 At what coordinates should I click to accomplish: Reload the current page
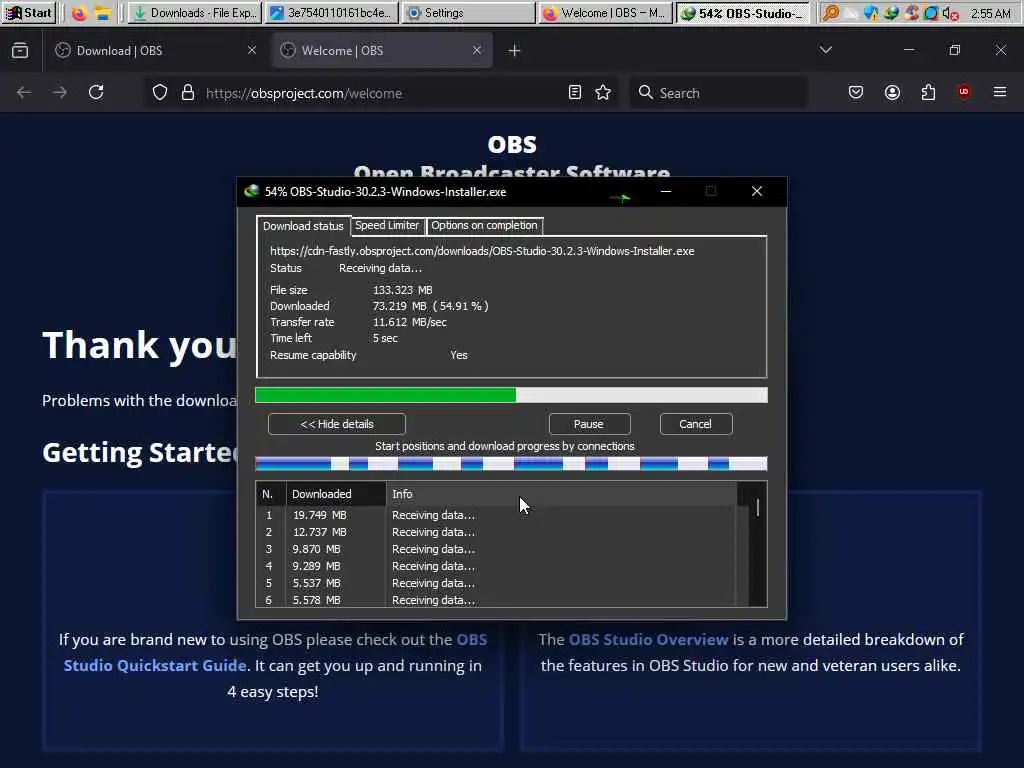pyautogui.click(x=96, y=93)
